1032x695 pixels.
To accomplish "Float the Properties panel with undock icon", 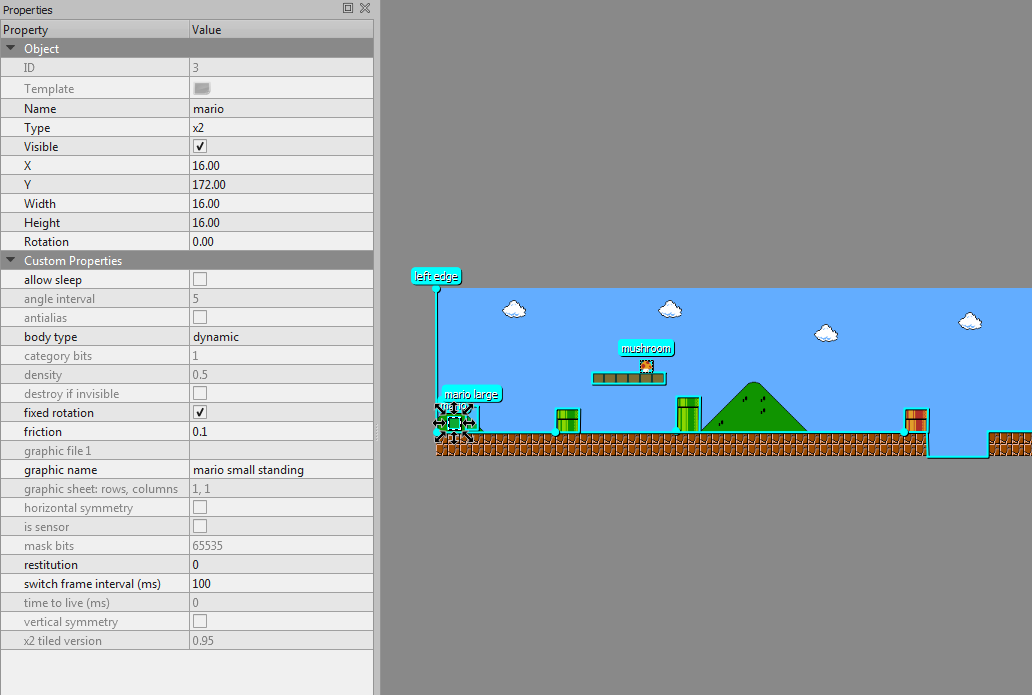I will click(x=348, y=8).
